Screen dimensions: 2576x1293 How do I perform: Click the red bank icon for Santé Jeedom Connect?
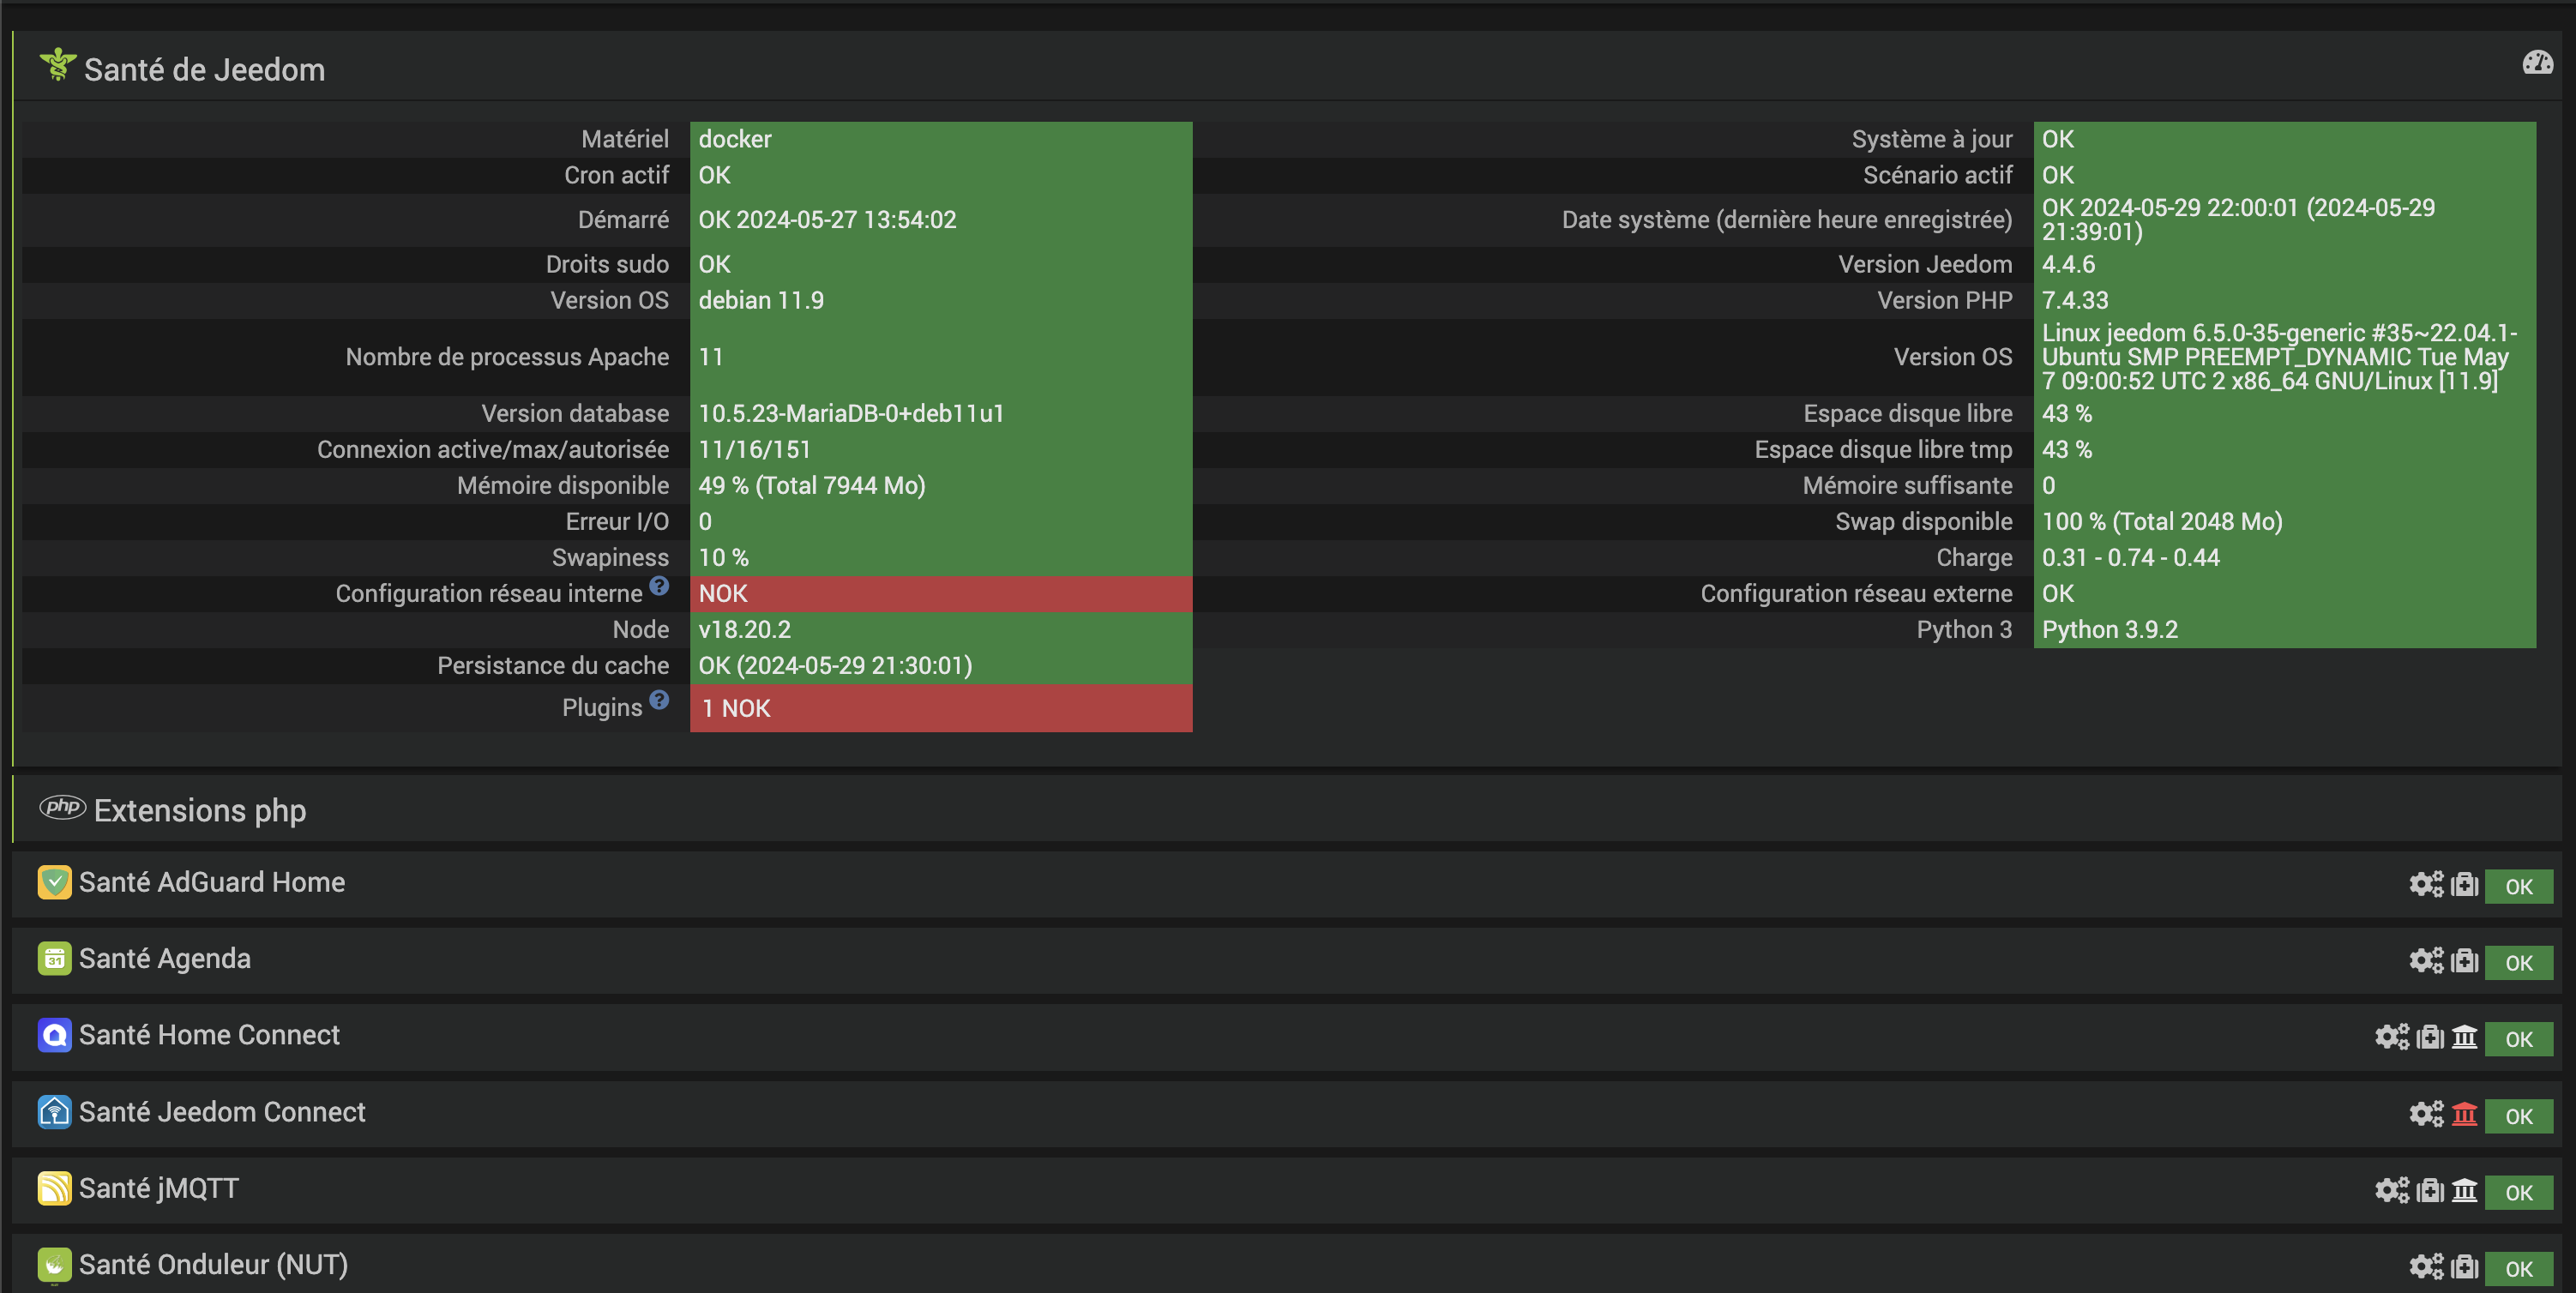(2464, 1113)
